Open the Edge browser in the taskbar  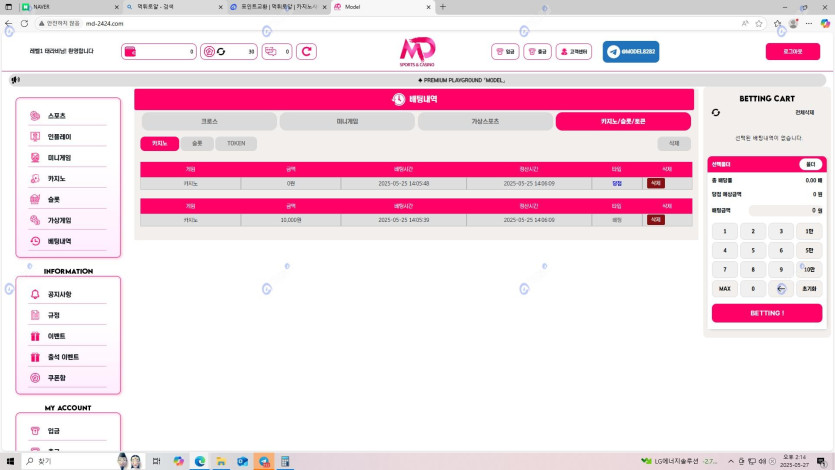(x=200, y=461)
